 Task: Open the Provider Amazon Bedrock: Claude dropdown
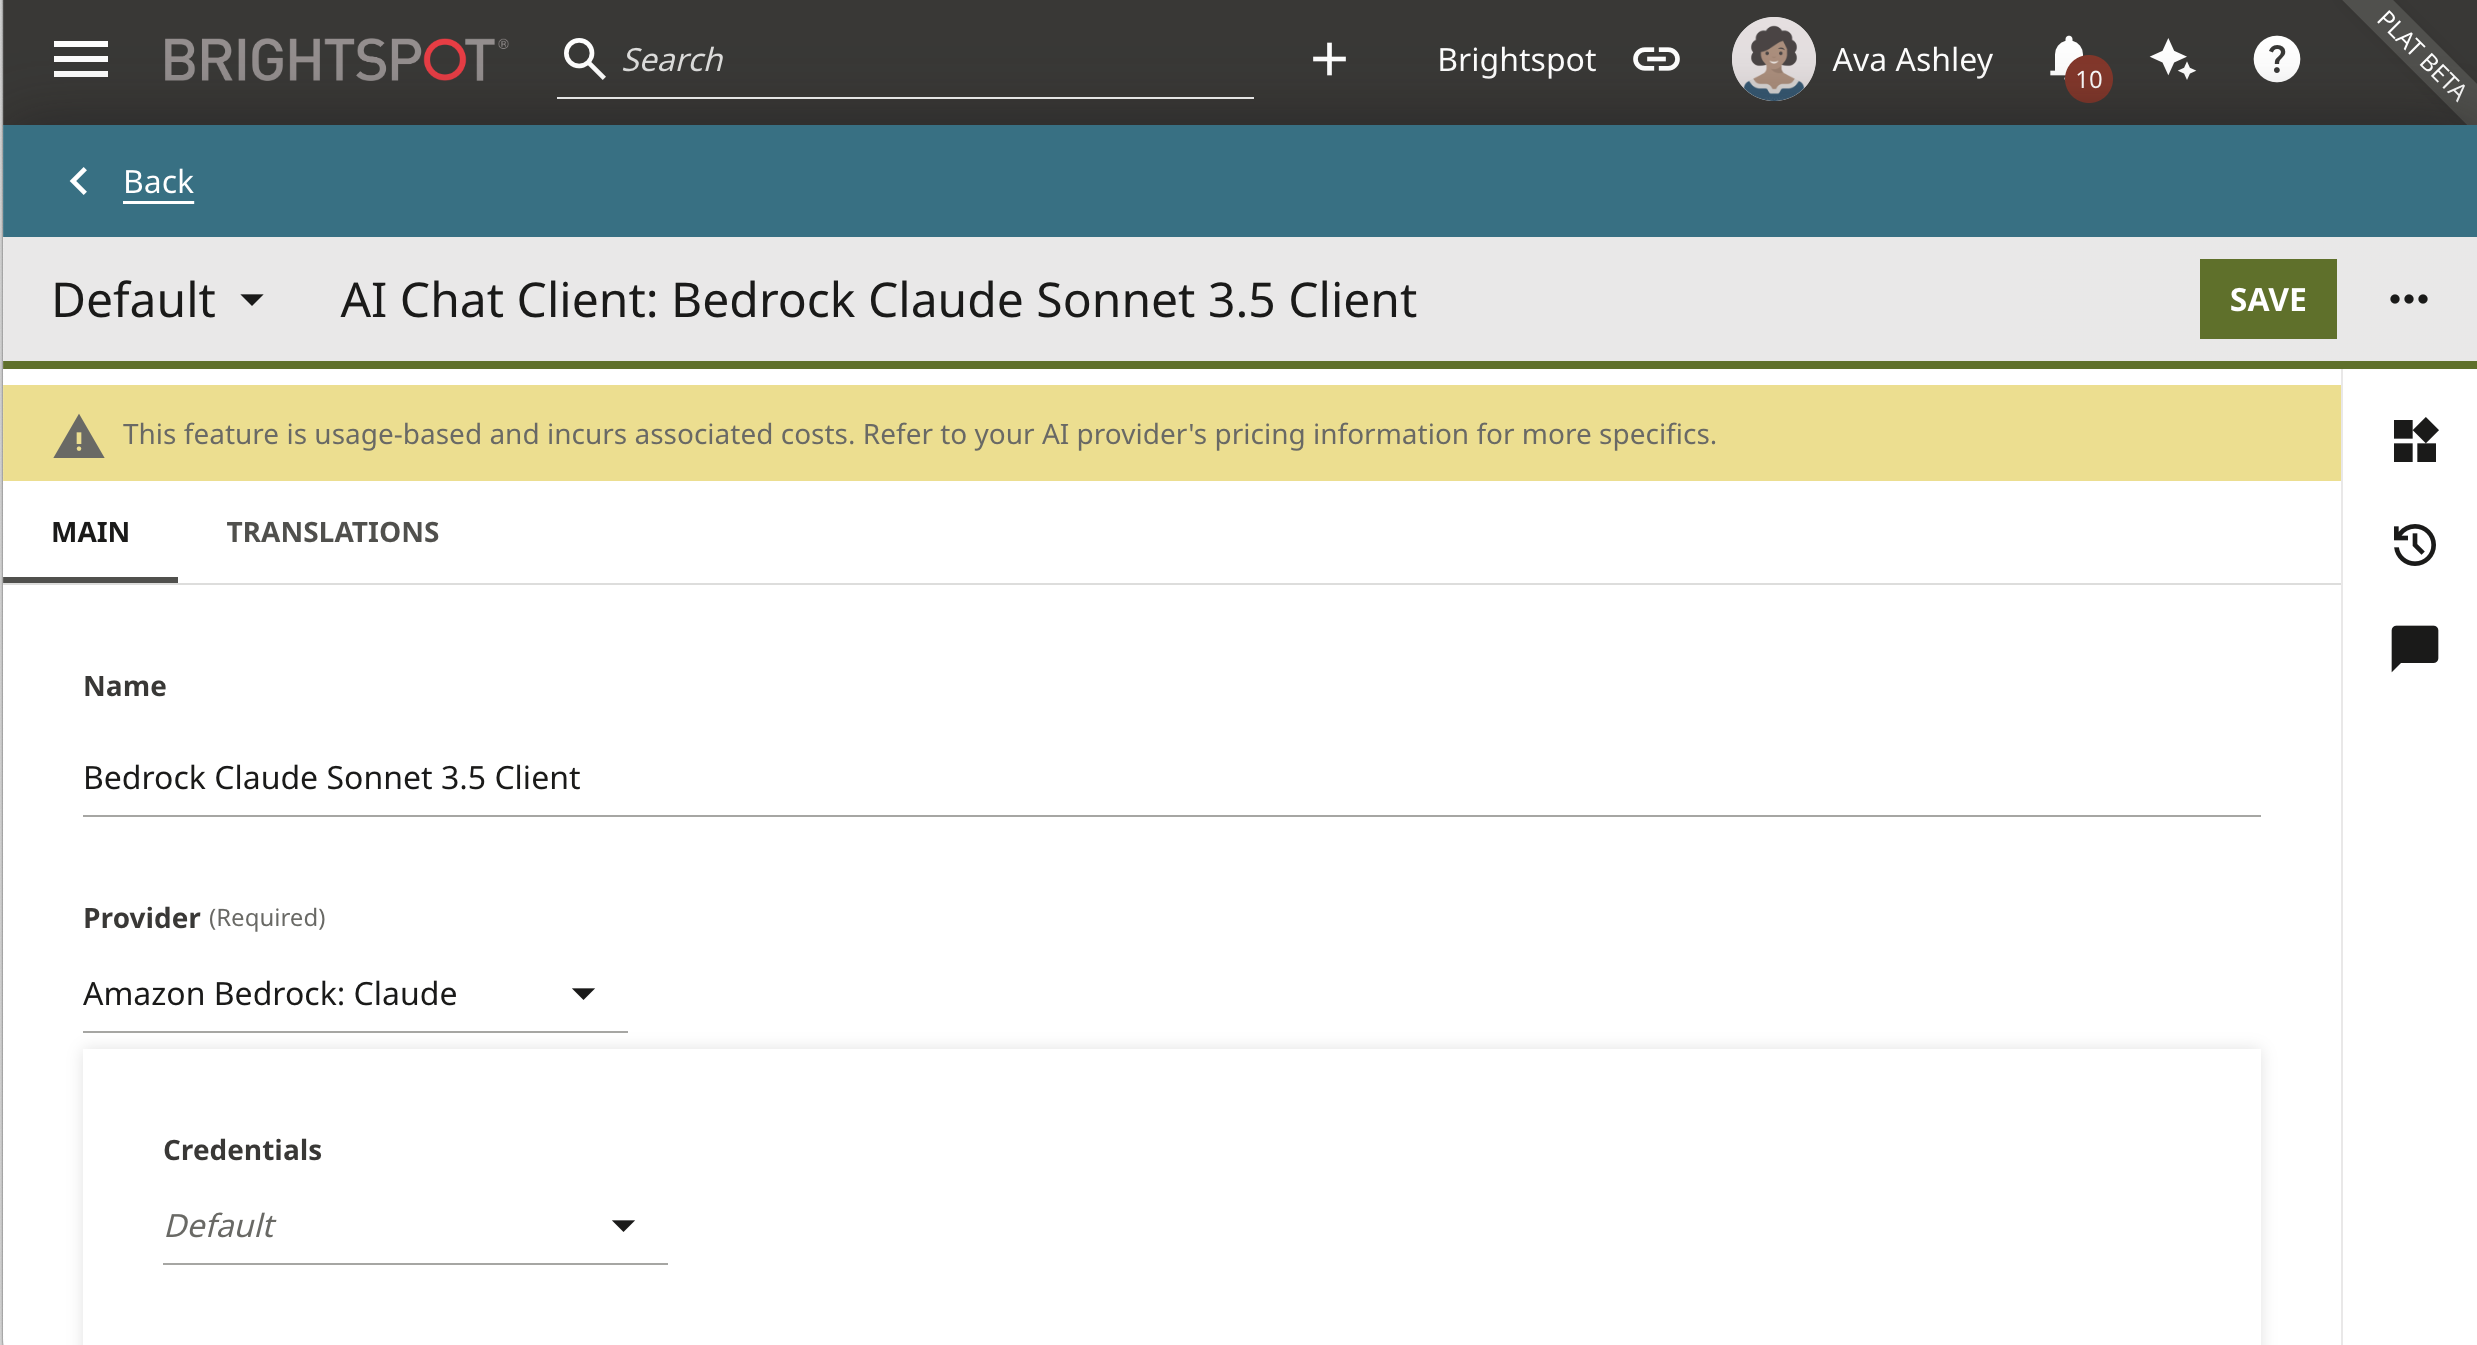[355, 994]
